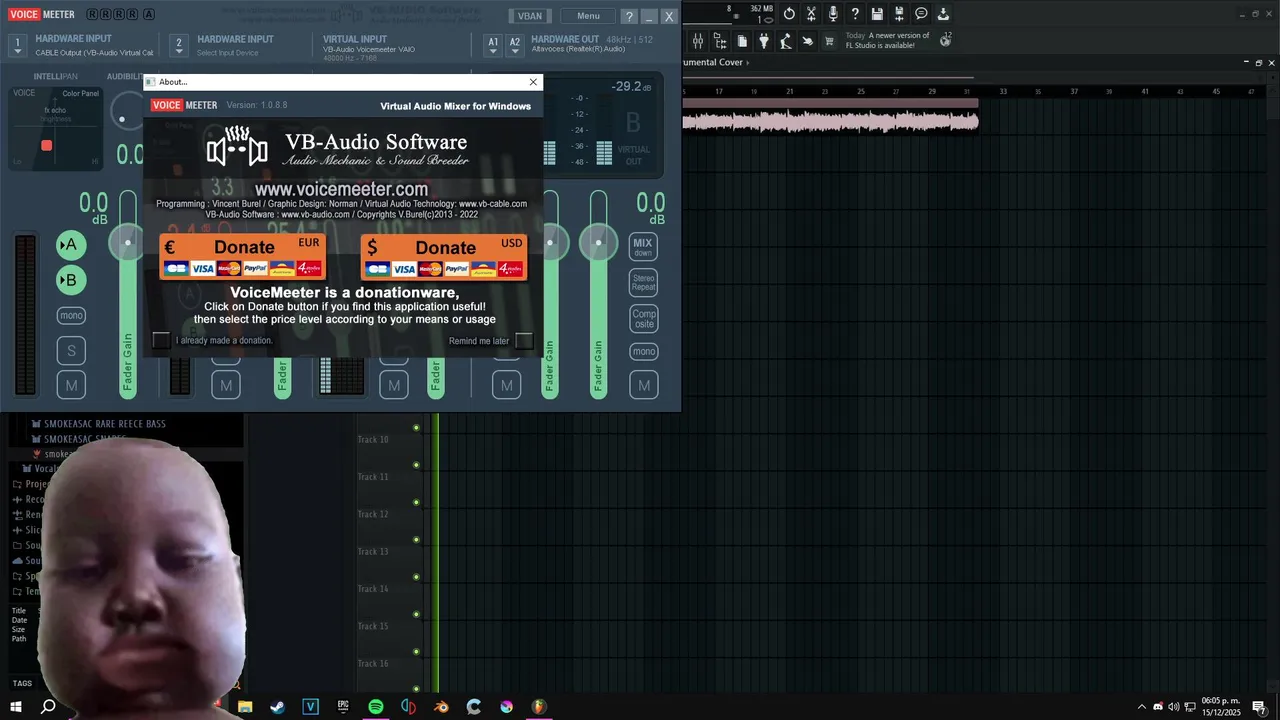1280x720 pixels.
Task: Open Windows Start menu
Action: (16, 707)
